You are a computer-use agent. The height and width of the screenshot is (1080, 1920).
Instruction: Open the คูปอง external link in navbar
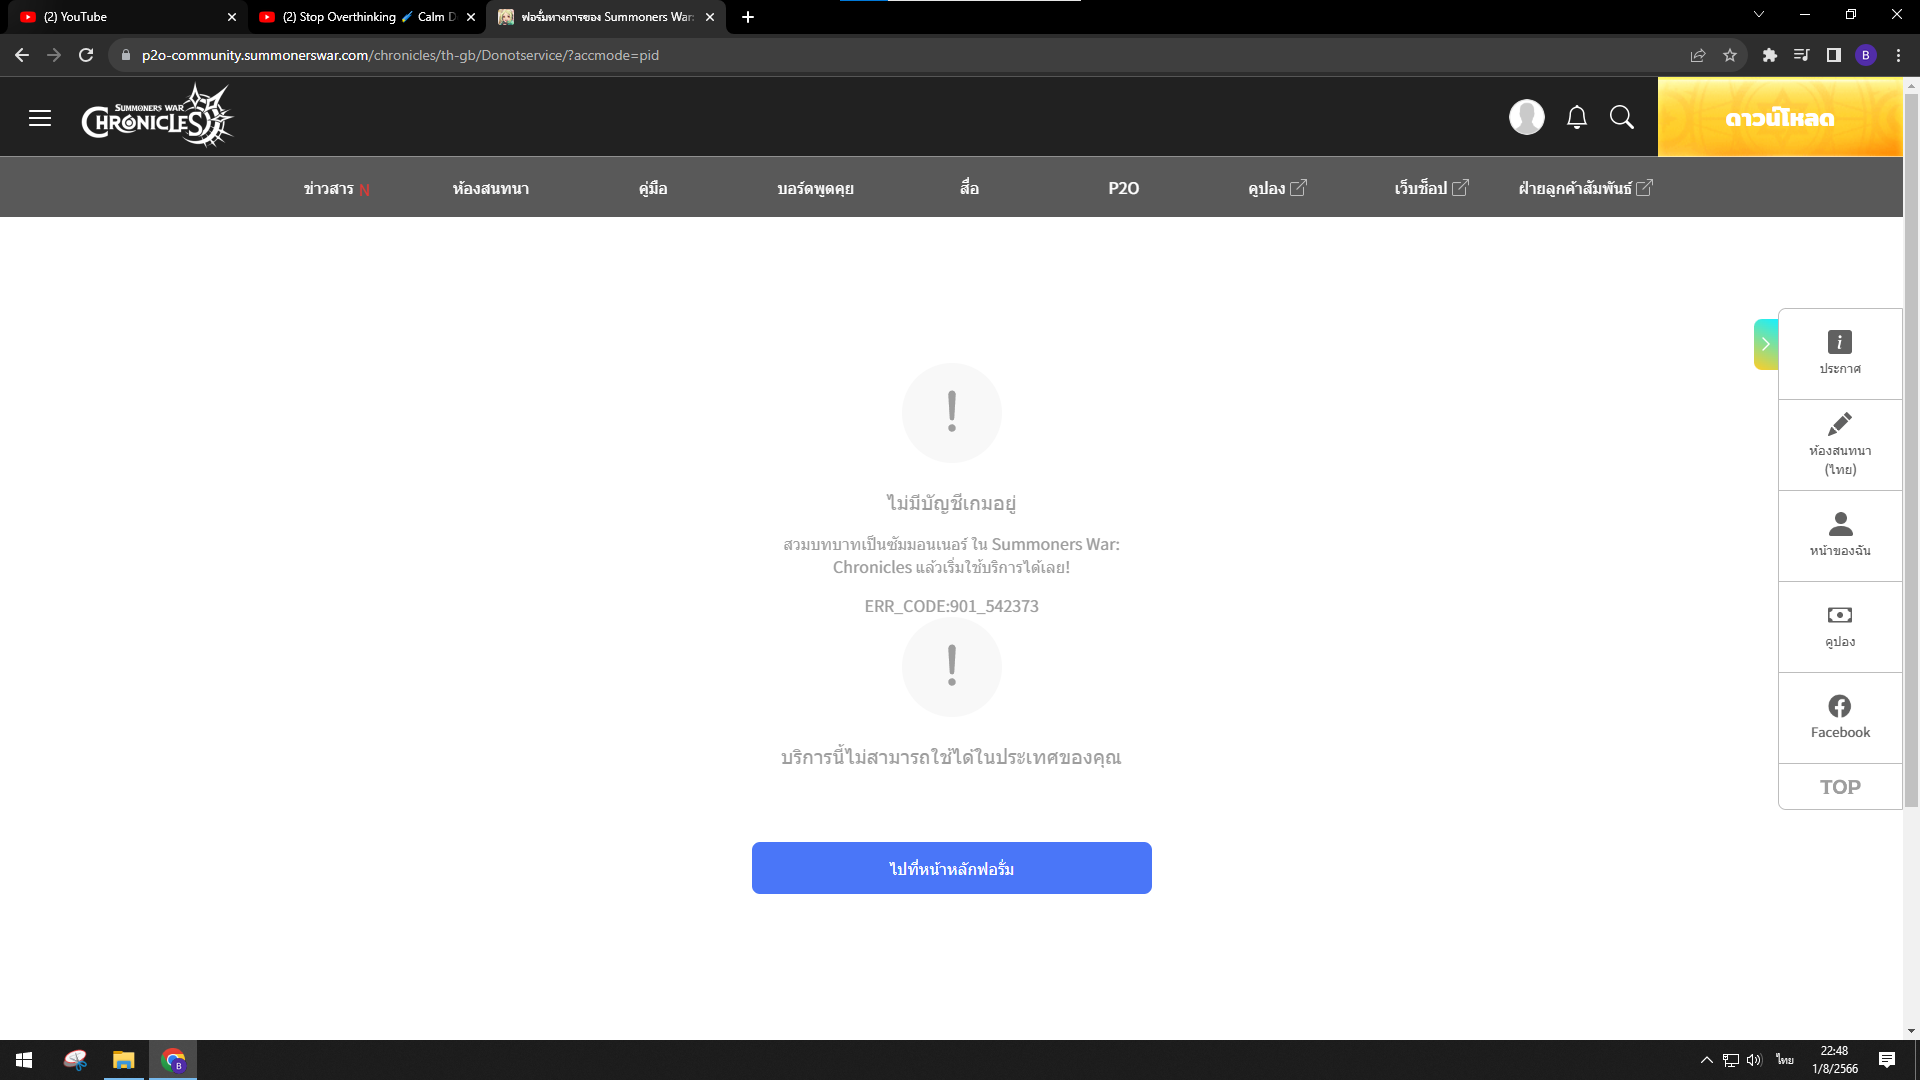pos(1277,188)
